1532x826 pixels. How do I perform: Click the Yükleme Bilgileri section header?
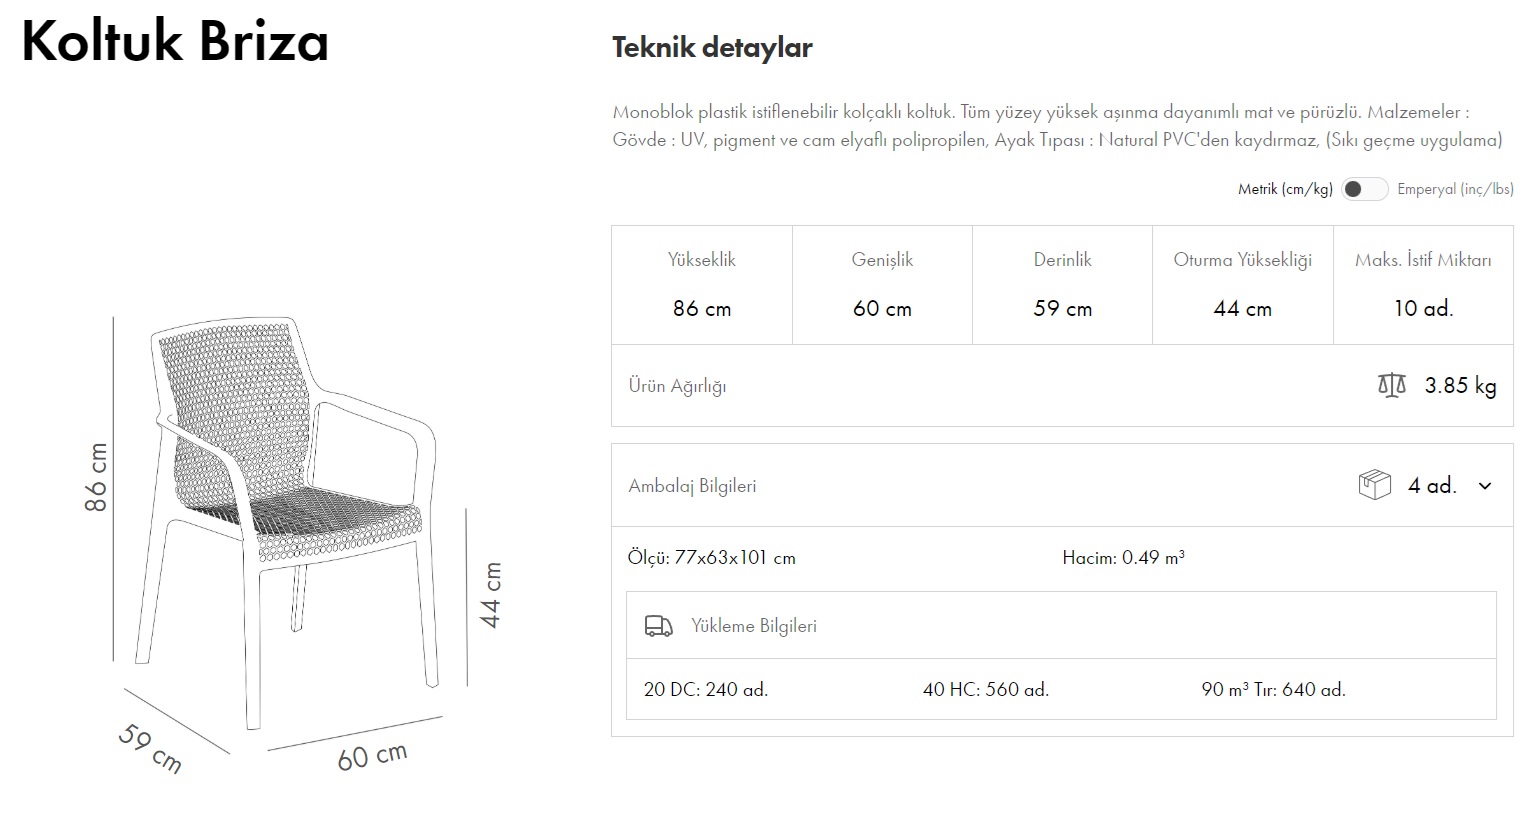click(x=753, y=626)
